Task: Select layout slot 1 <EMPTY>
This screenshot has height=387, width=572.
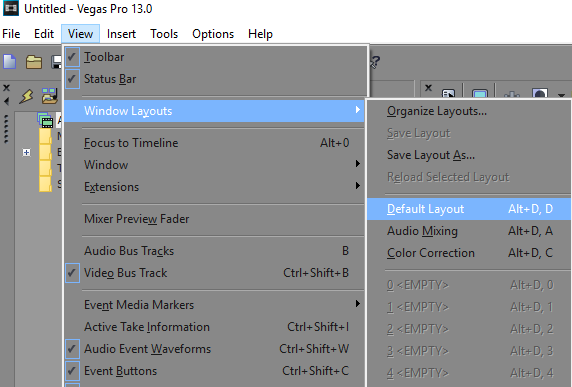Action: tap(469, 307)
